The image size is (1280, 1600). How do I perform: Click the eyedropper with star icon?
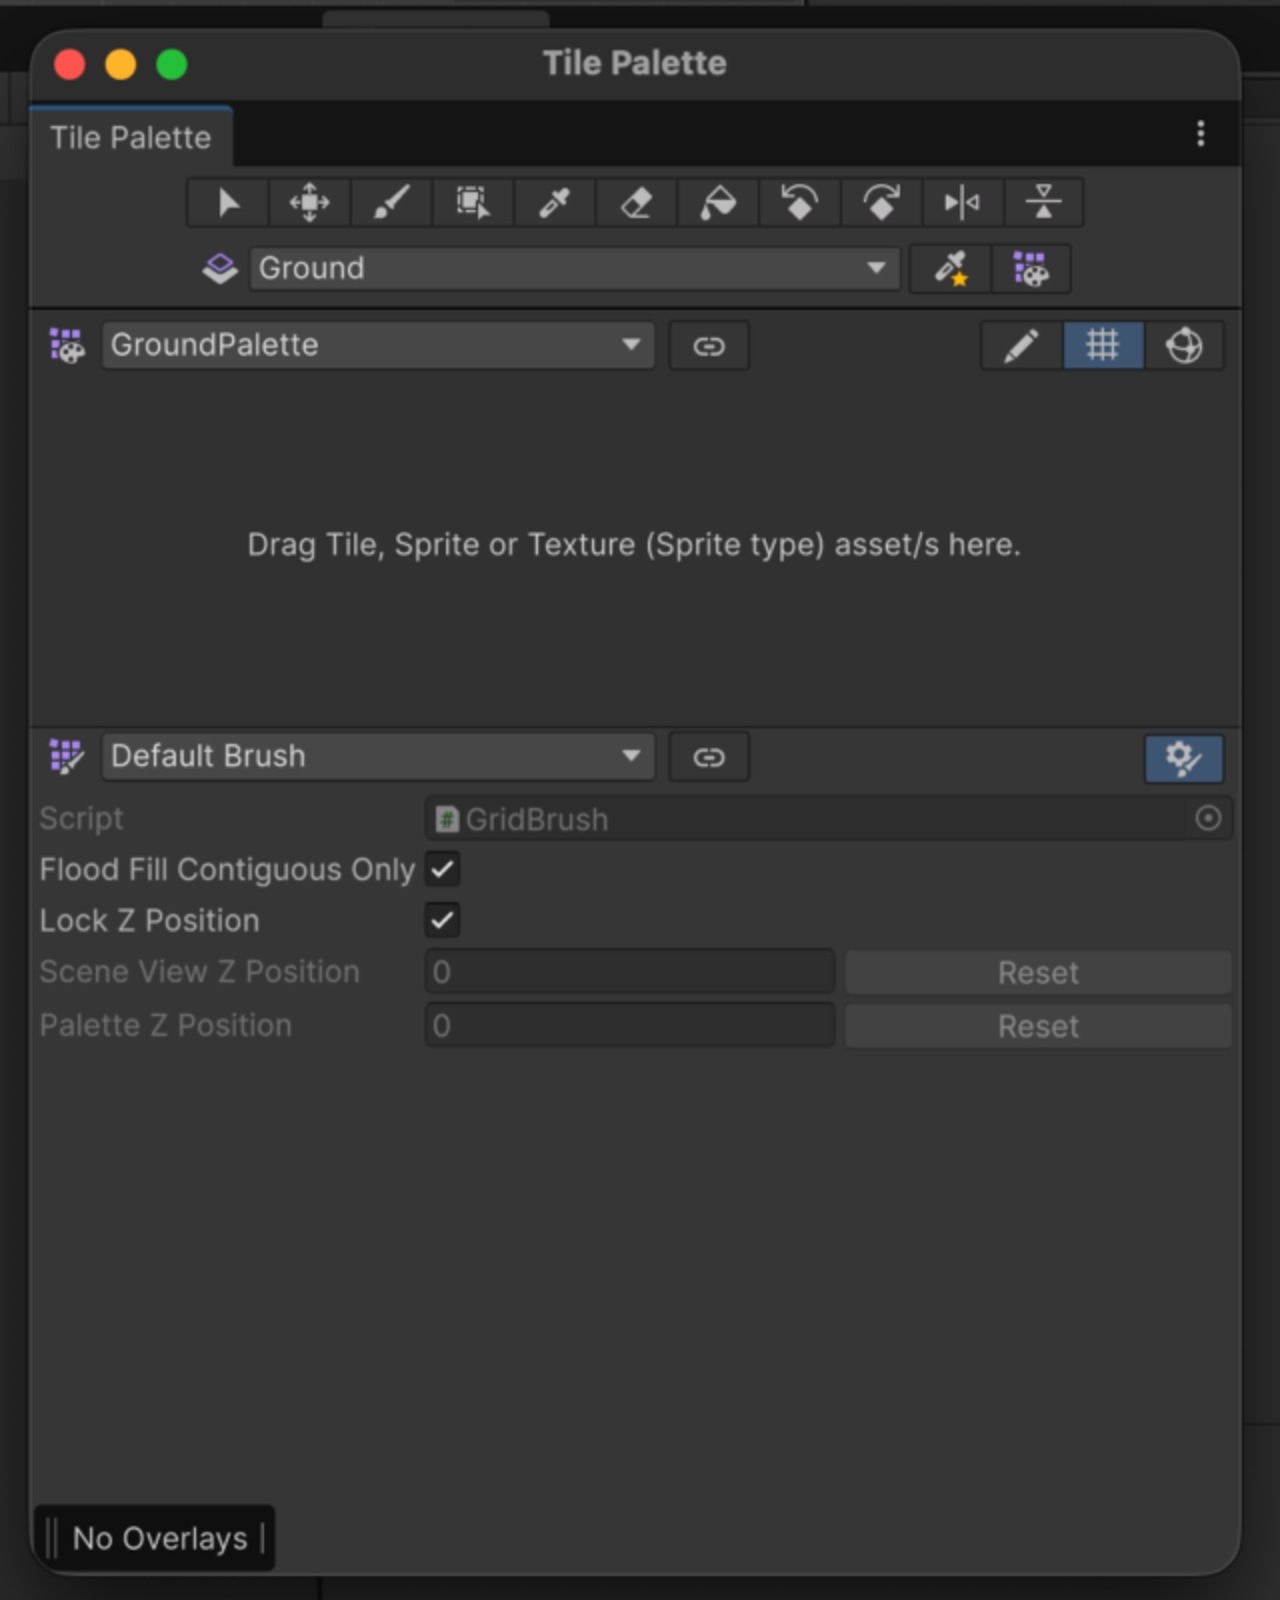(x=951, y=269)
